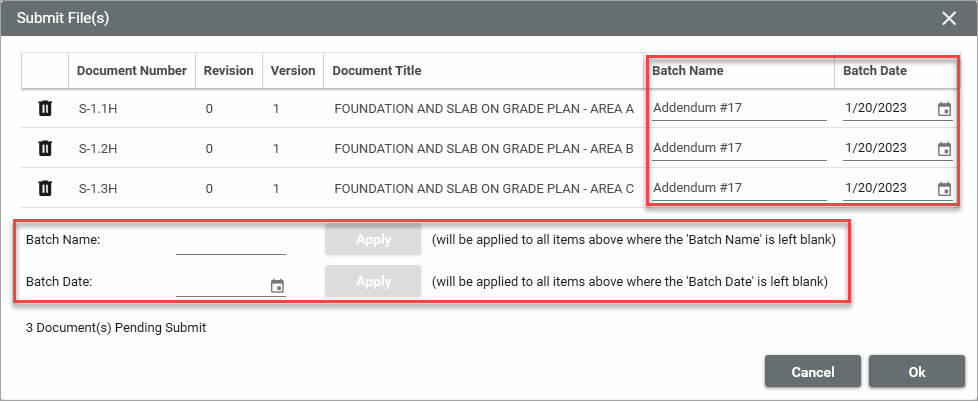This screenshot has width=978, height=401.
Task: Click the Cancel button
Action: tap(812, 372)
